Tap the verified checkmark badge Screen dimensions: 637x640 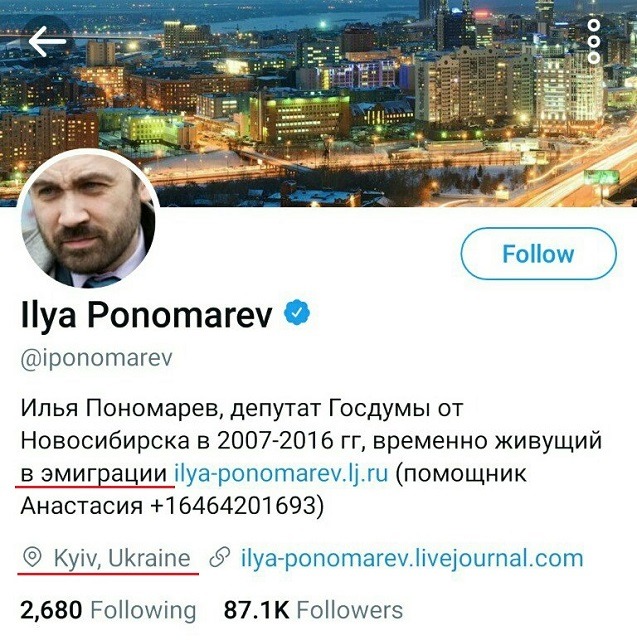tap(297, 313)
